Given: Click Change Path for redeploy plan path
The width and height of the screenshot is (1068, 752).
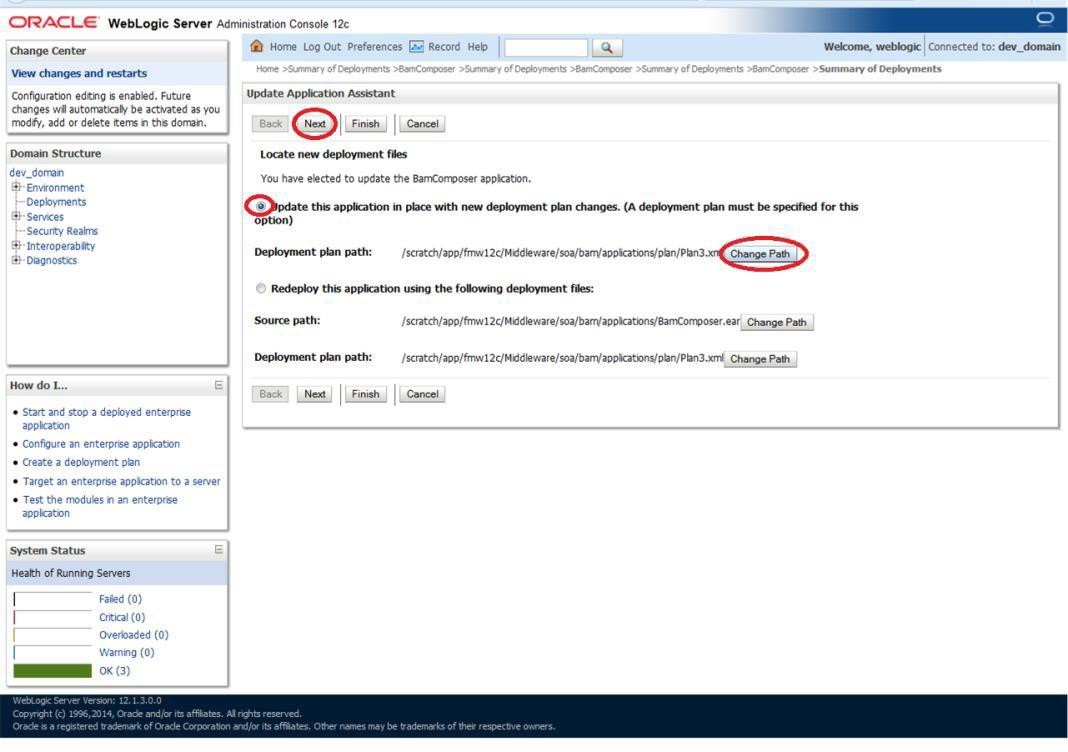Looking at the screenshot, I should click(760, 359).
